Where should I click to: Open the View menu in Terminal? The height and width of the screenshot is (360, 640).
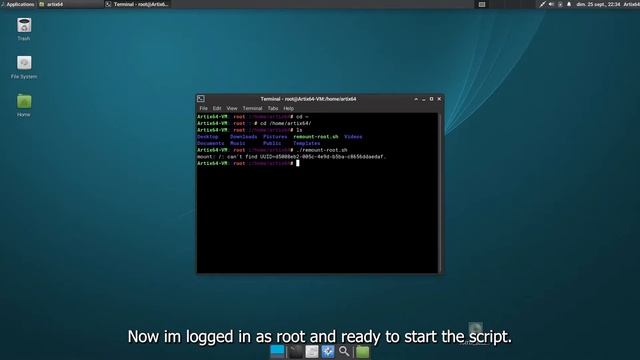pyautogui.click(x=232, y=108)
